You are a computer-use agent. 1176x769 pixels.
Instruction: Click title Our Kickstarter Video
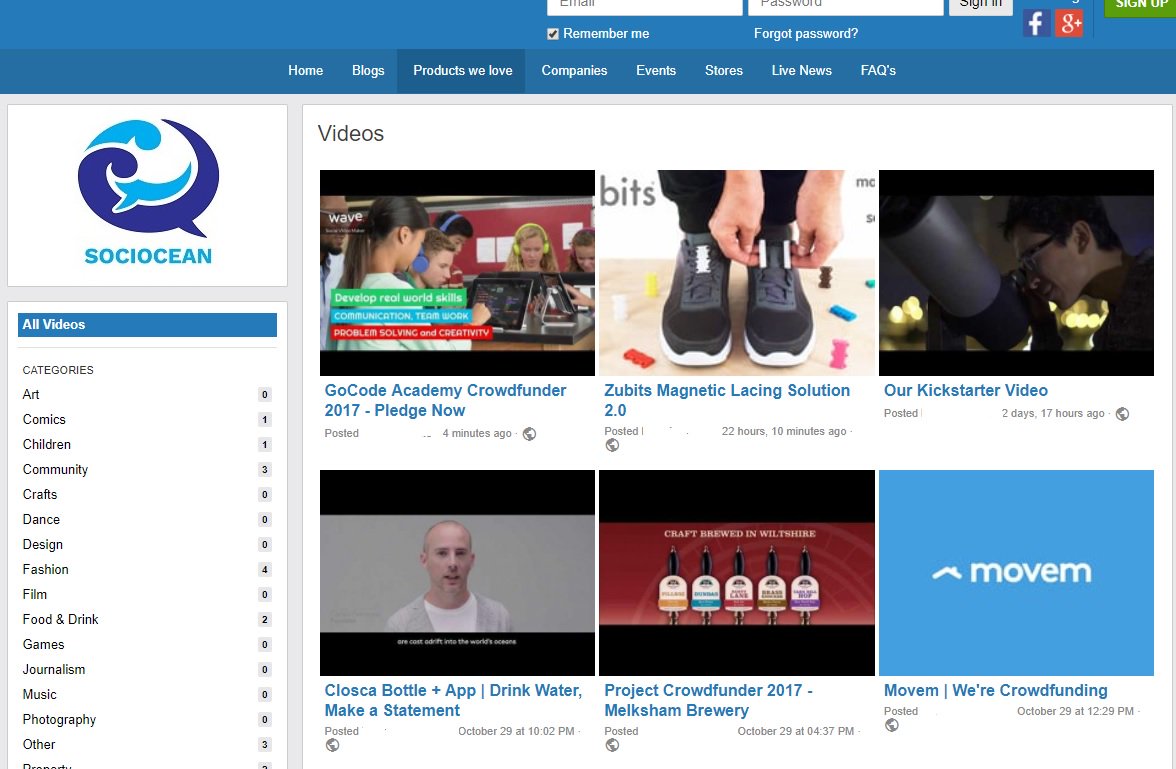click(965, 391)
